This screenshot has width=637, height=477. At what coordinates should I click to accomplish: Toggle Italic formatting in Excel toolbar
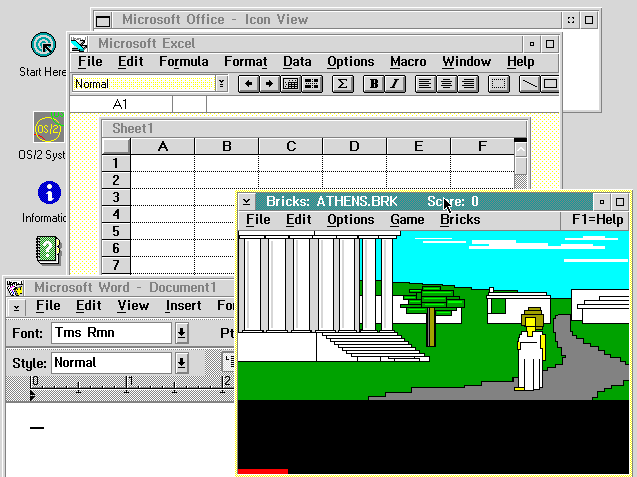coord(394,84)
